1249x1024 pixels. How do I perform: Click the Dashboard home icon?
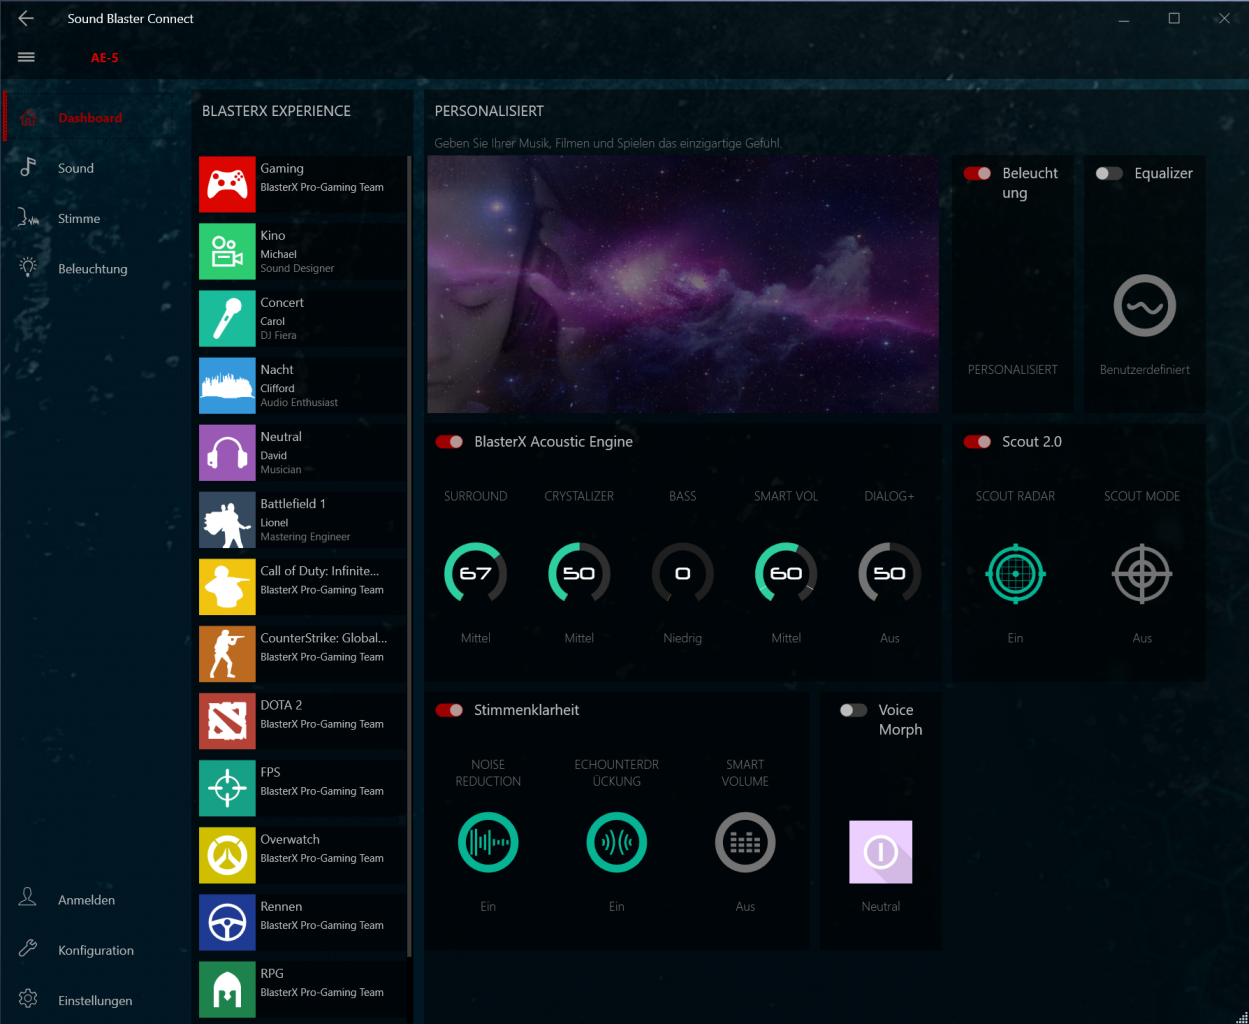28,118
